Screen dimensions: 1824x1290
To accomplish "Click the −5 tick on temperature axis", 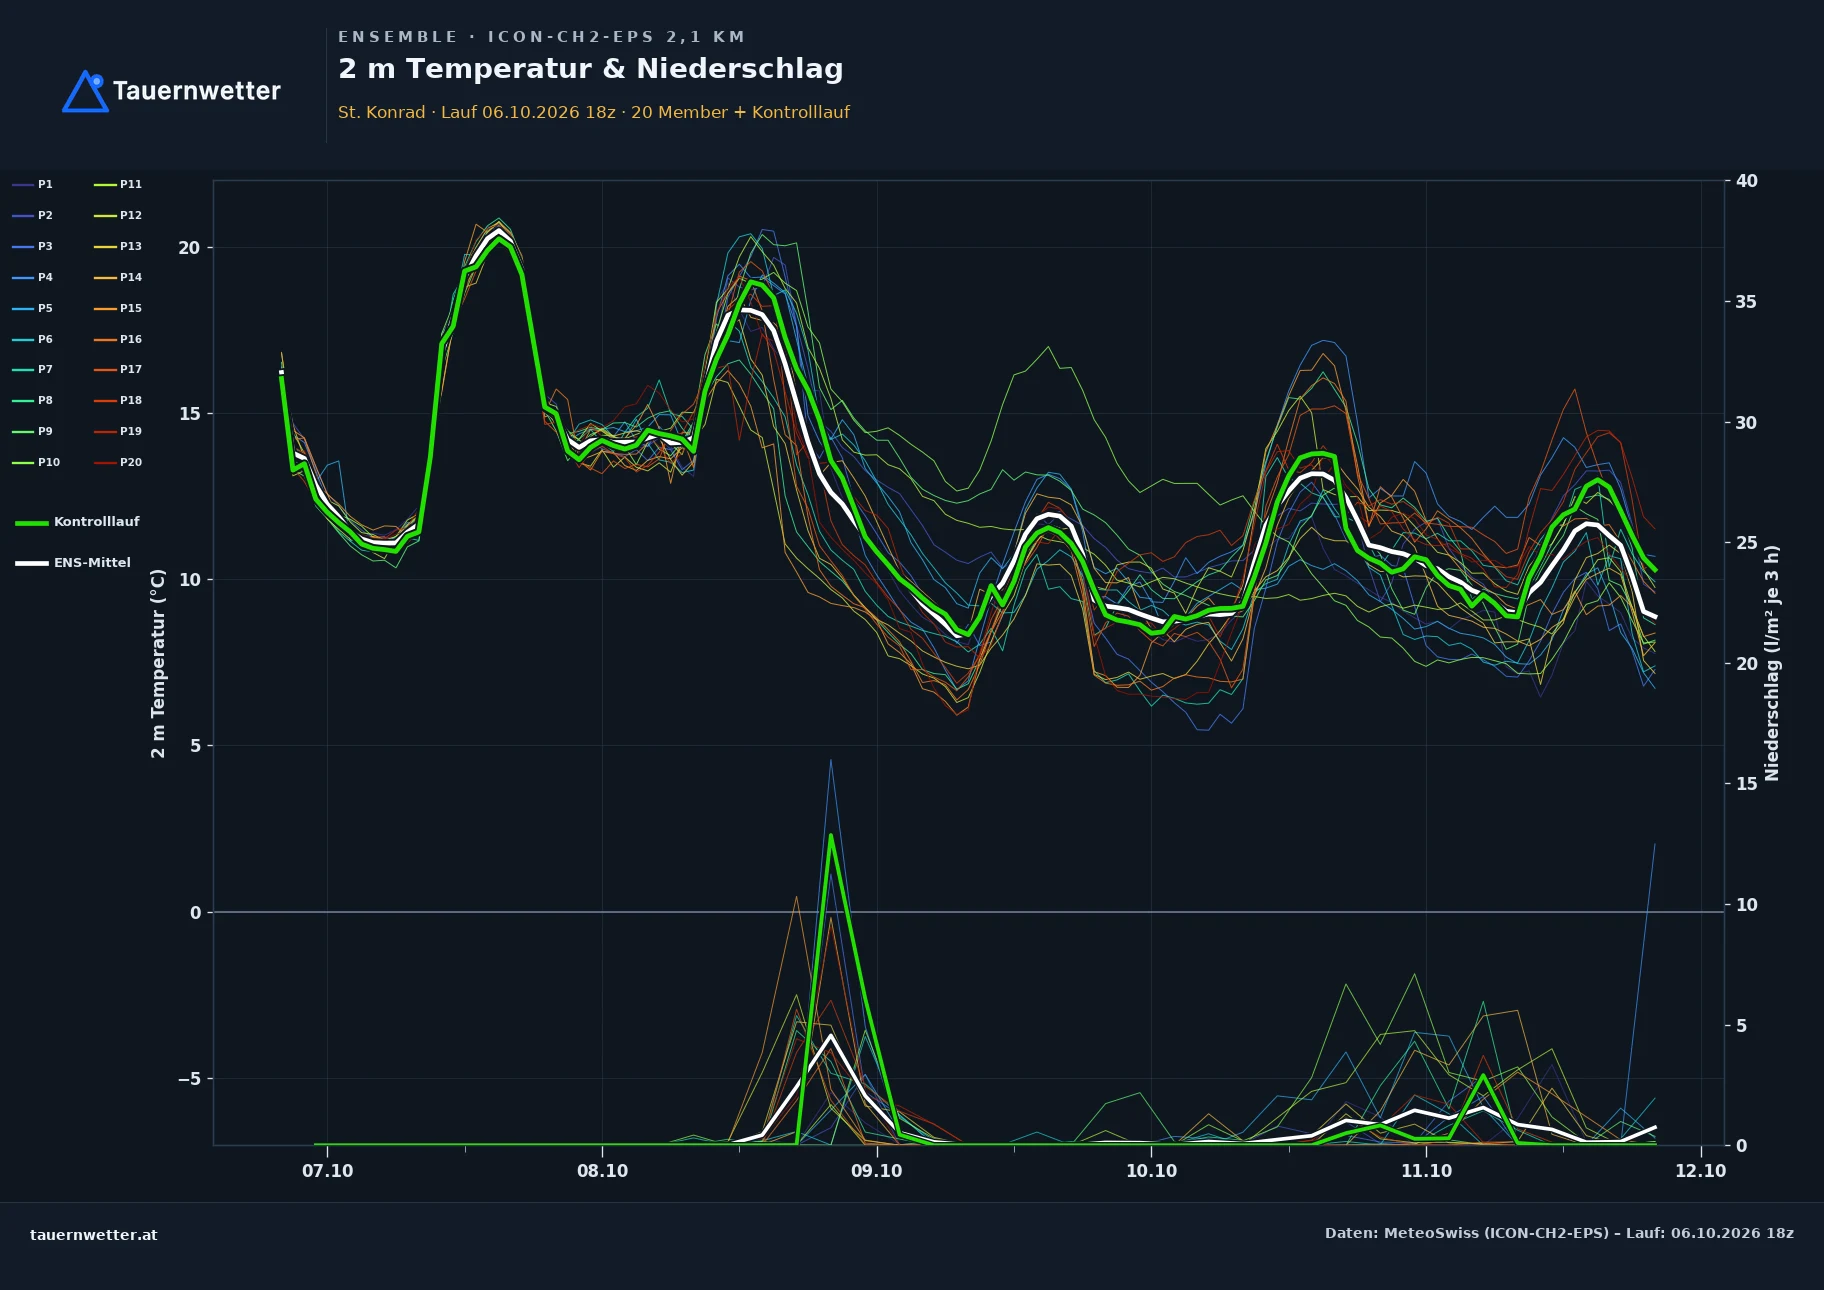I will click(189, 1079).
